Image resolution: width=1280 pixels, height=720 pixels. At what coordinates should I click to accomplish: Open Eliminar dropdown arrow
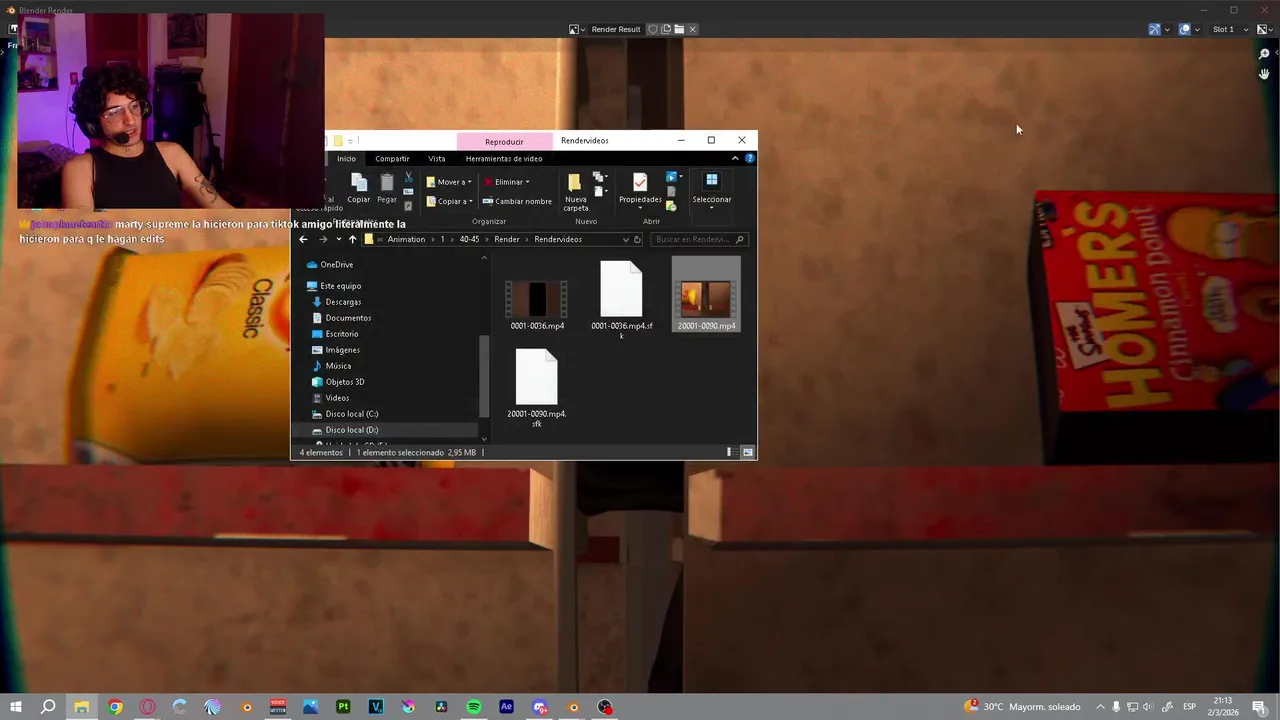[x=527, y=182]
